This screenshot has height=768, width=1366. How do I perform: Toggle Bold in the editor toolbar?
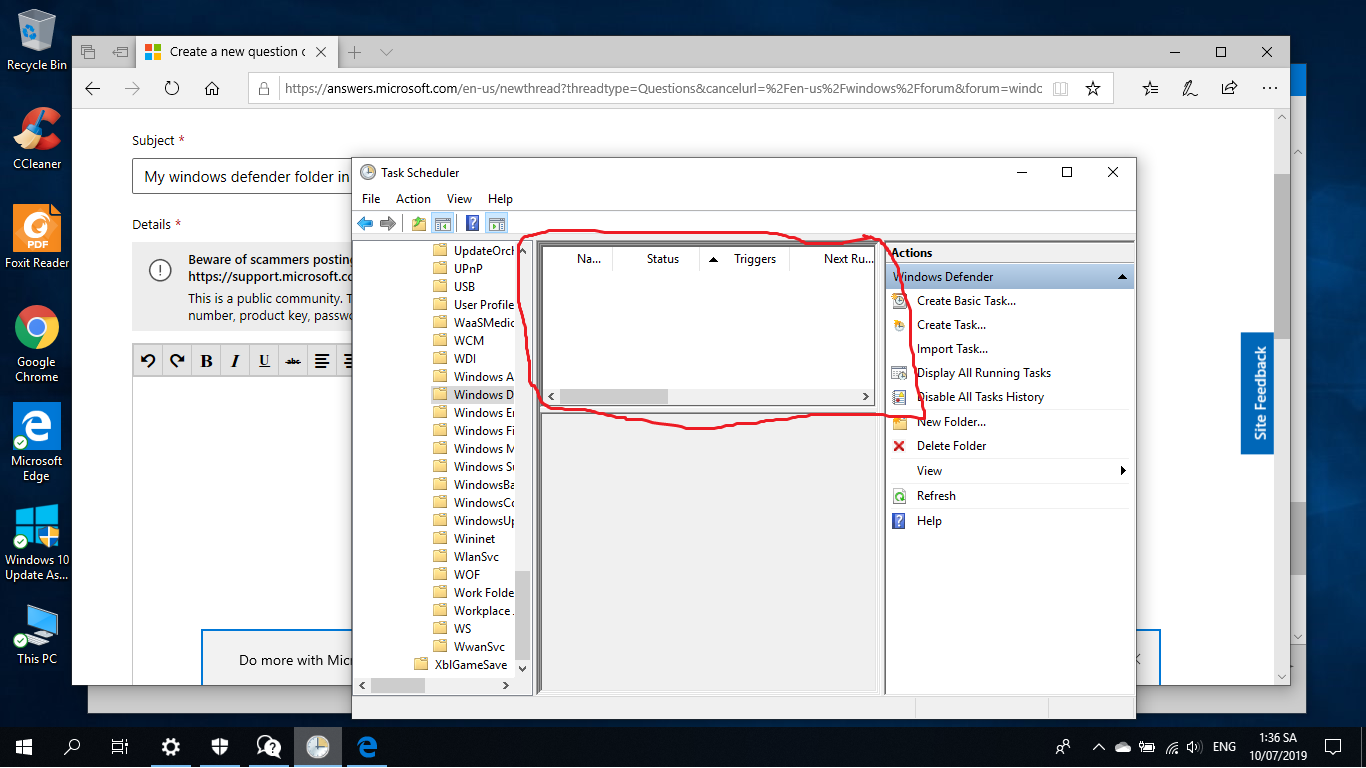pyautogui.click(x=207, y=361)
